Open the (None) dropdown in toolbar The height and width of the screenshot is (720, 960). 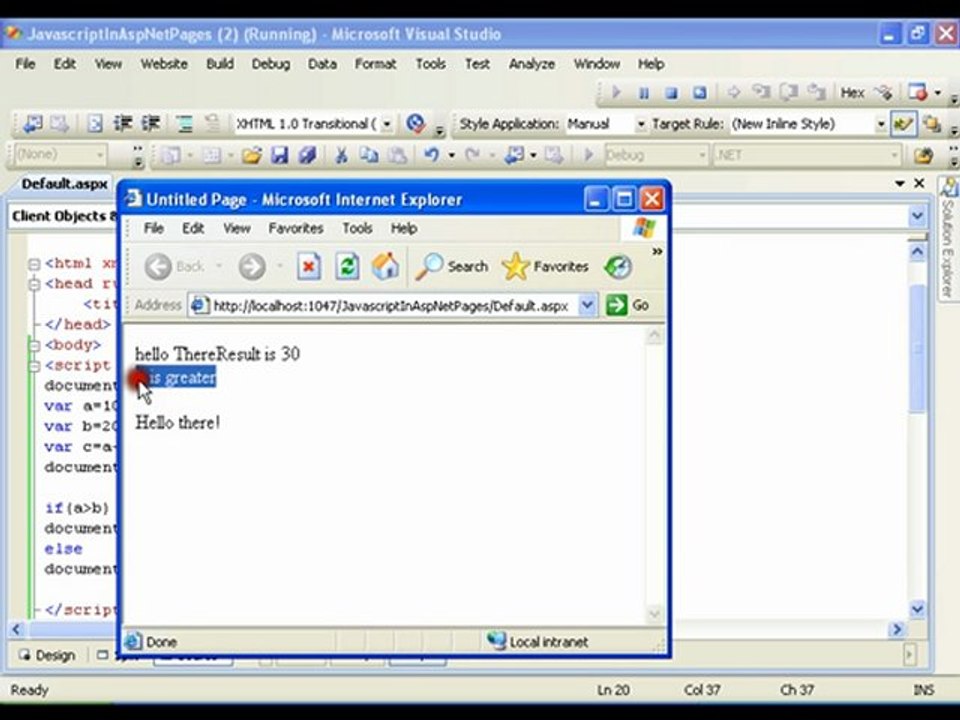tap(100, 155)
